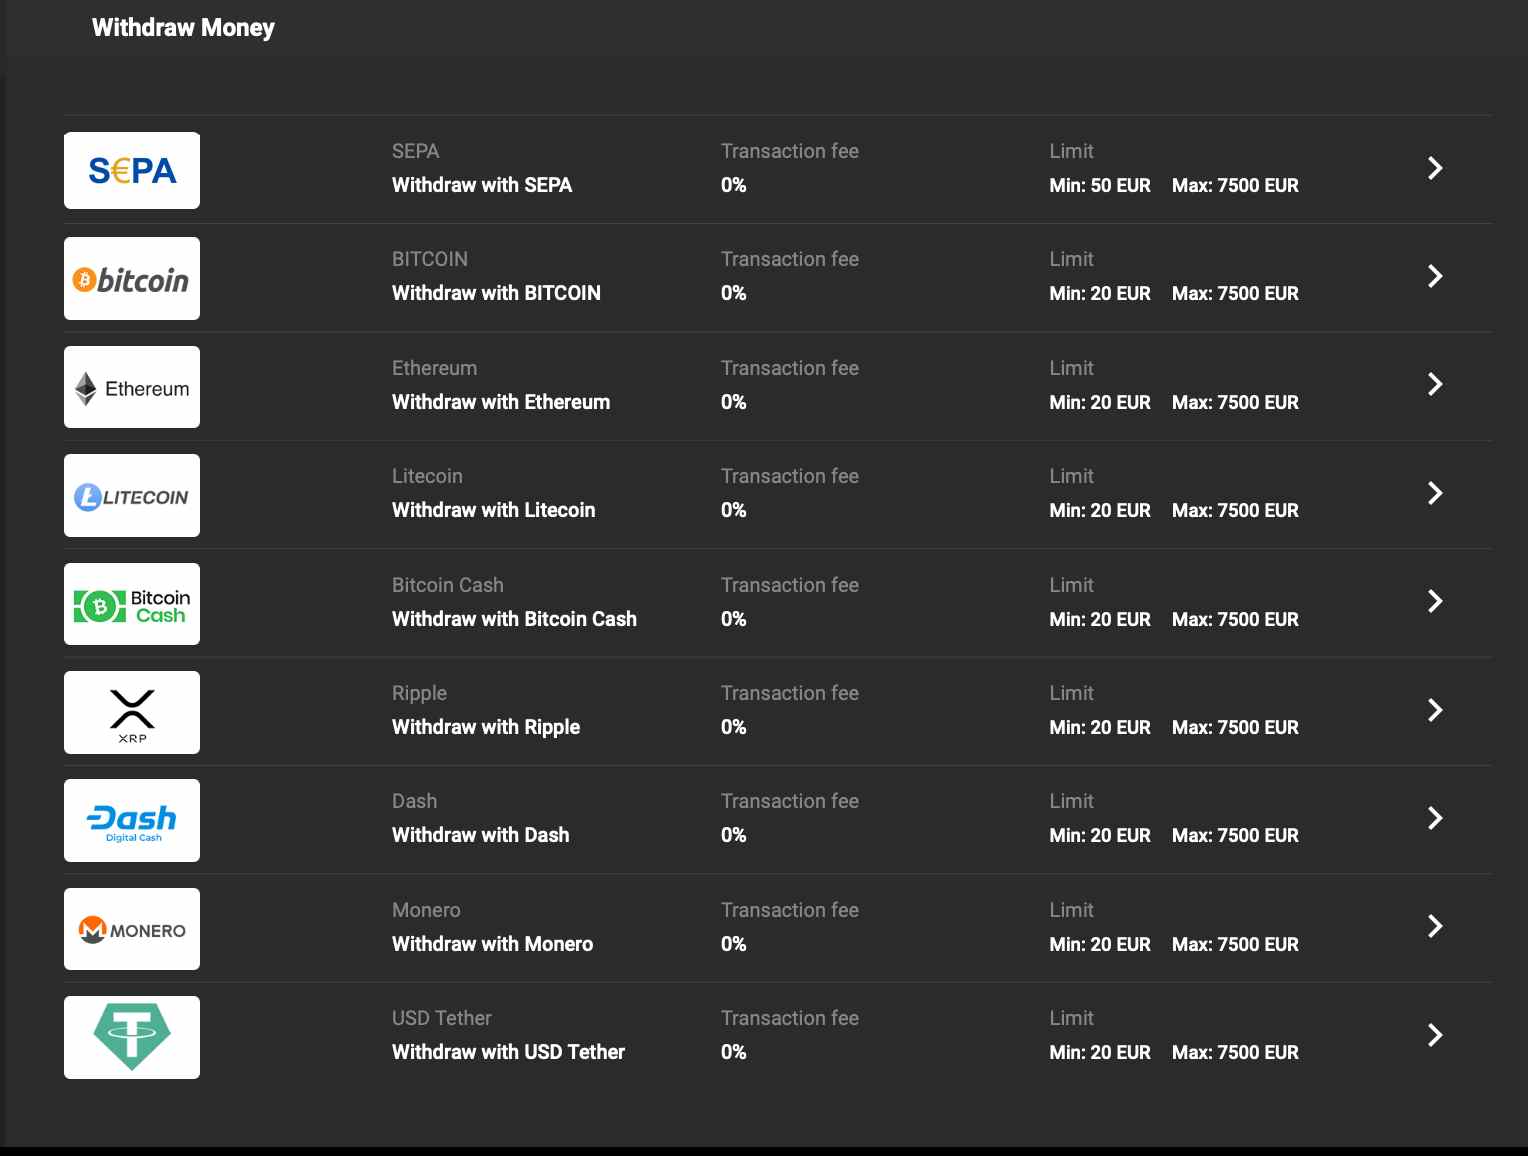Click Max: 7500 EUR in SEPA row

[x=1235, y=185]
